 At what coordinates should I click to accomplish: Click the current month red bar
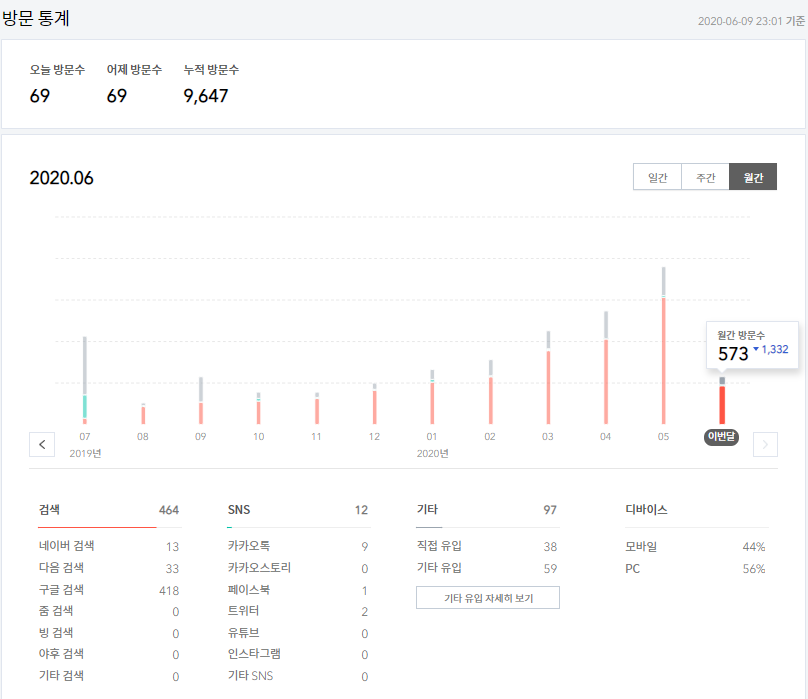coord(722,405)
